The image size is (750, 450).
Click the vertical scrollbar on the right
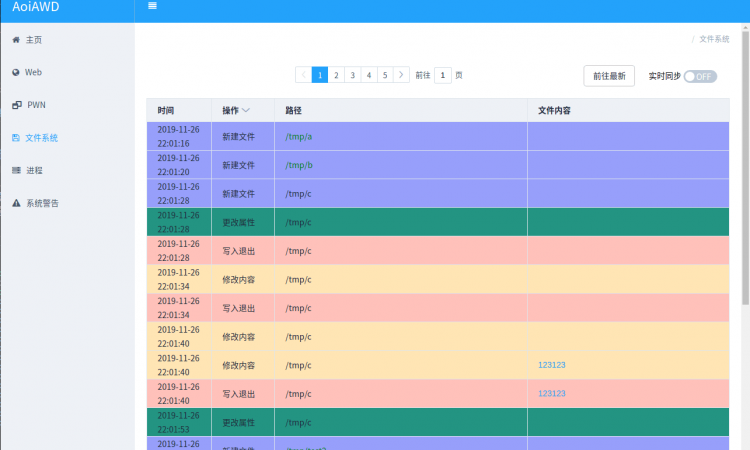745,167
